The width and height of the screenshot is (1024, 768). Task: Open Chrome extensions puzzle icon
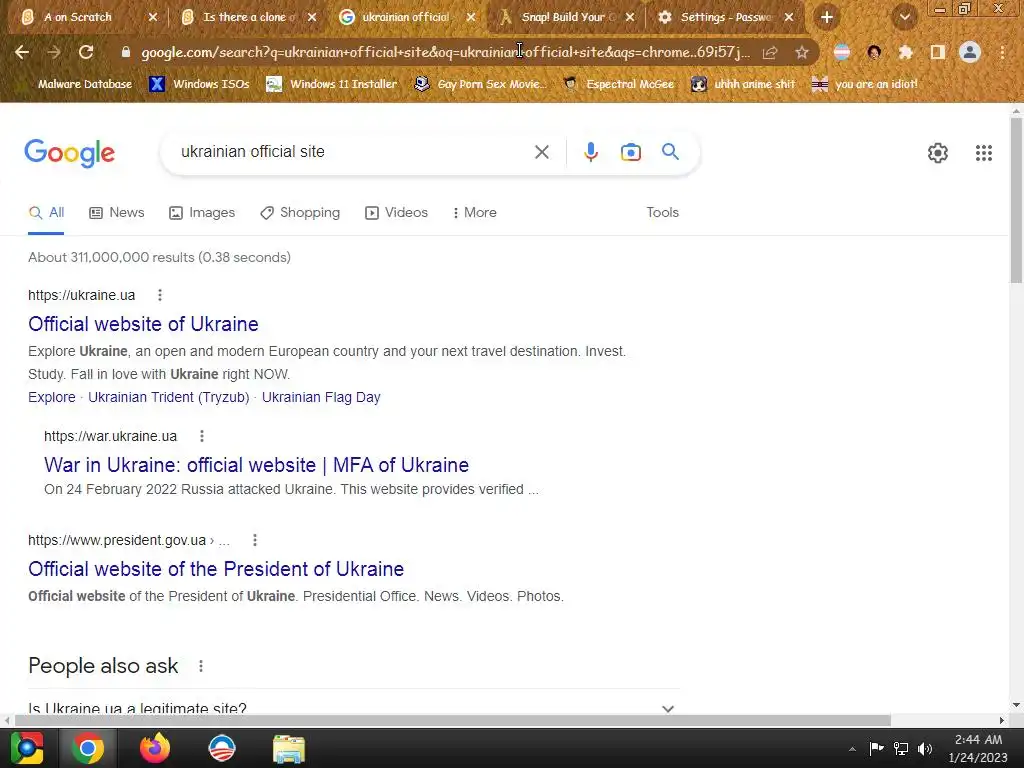(x=905, y=52)
